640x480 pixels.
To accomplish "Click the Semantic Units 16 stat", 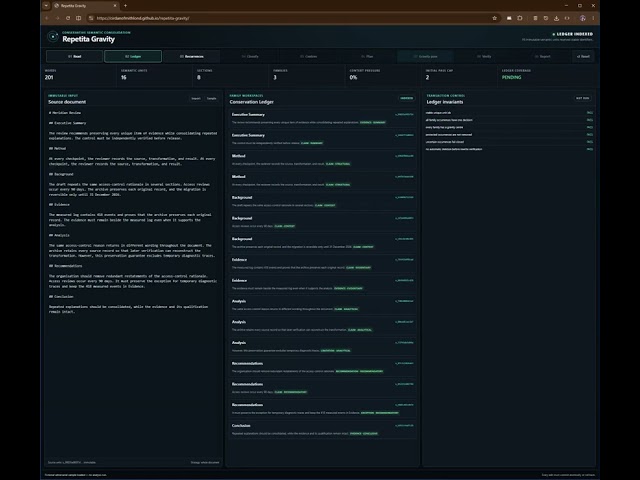I will point(155,75).
